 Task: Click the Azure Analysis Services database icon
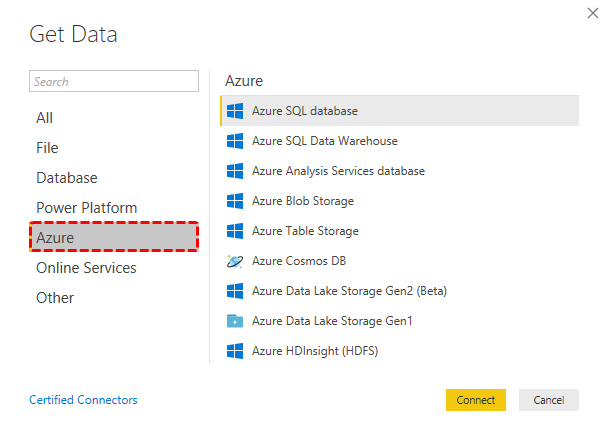pos(235,171)
